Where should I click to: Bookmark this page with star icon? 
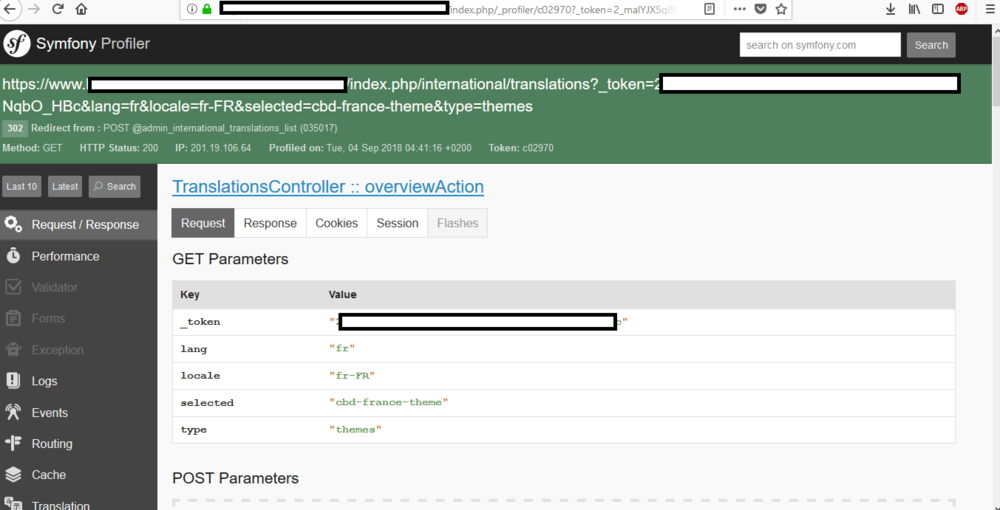pos(781,9)
